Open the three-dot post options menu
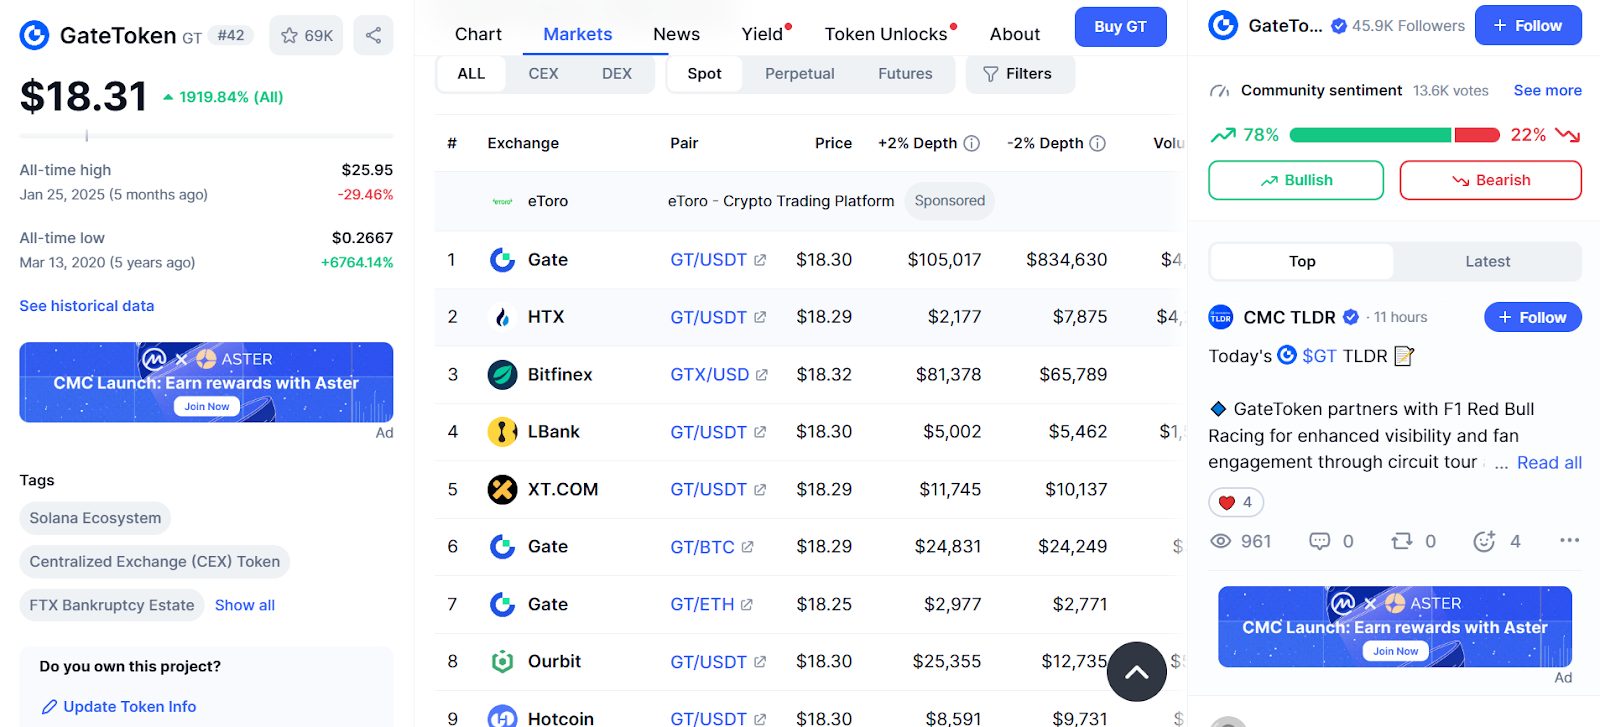This screenshot has width=1600, height=727. 1569,540
